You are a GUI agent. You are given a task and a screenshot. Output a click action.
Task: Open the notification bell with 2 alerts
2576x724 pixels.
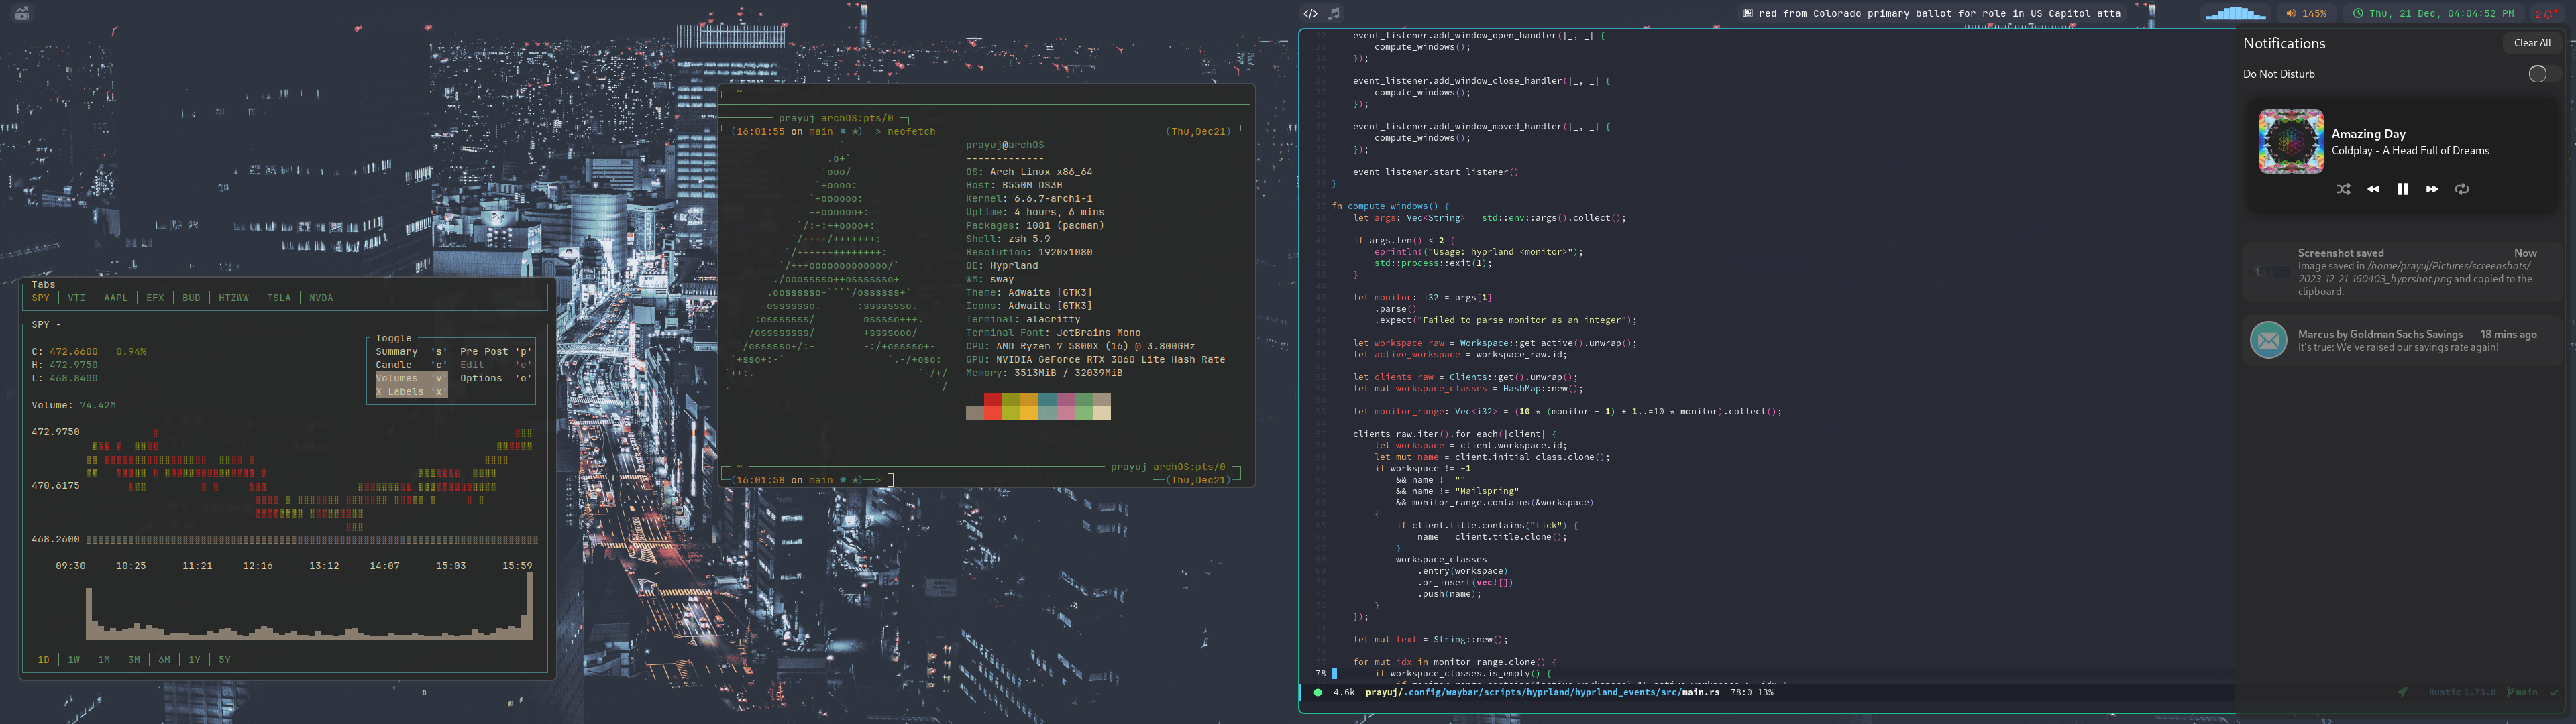(2546, 14)
